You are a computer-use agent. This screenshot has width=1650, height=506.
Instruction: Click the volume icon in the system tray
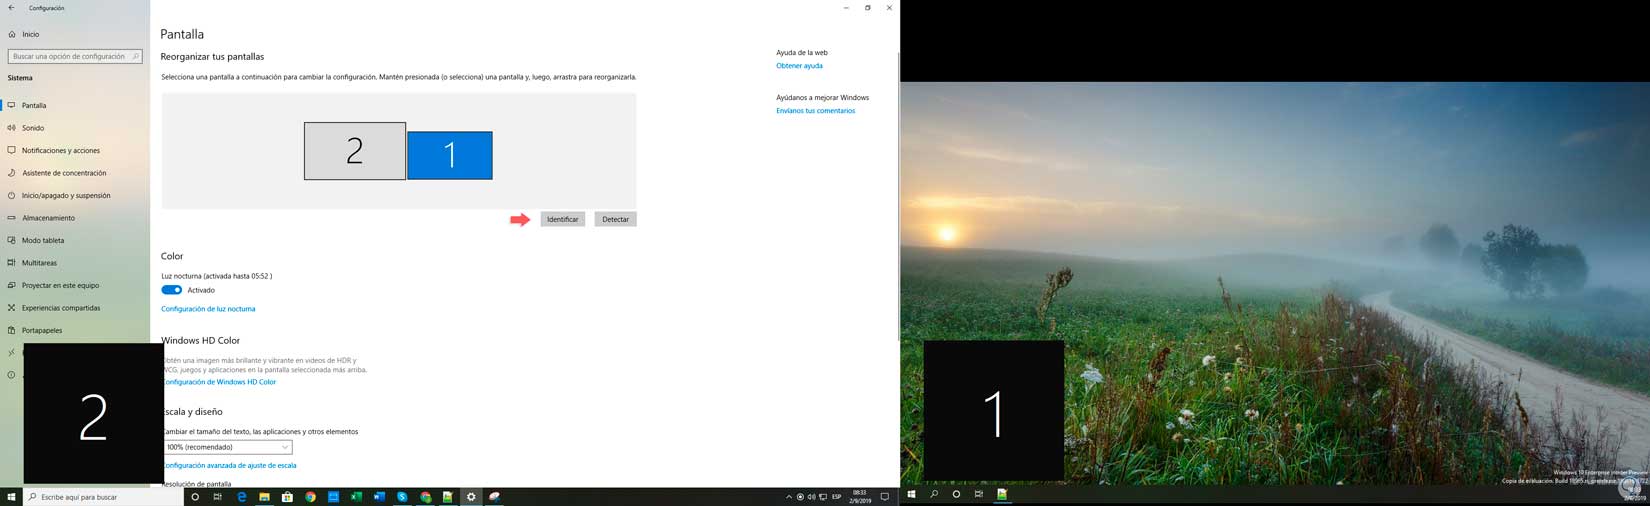(811, 497)
